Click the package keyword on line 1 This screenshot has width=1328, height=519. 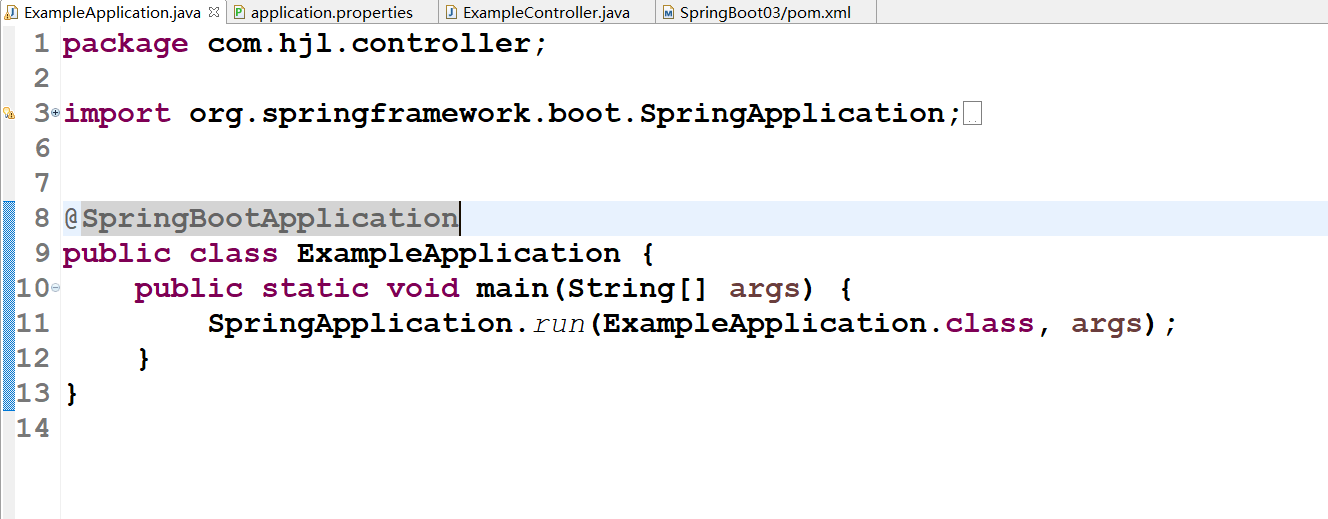click(x=125, y=45)
